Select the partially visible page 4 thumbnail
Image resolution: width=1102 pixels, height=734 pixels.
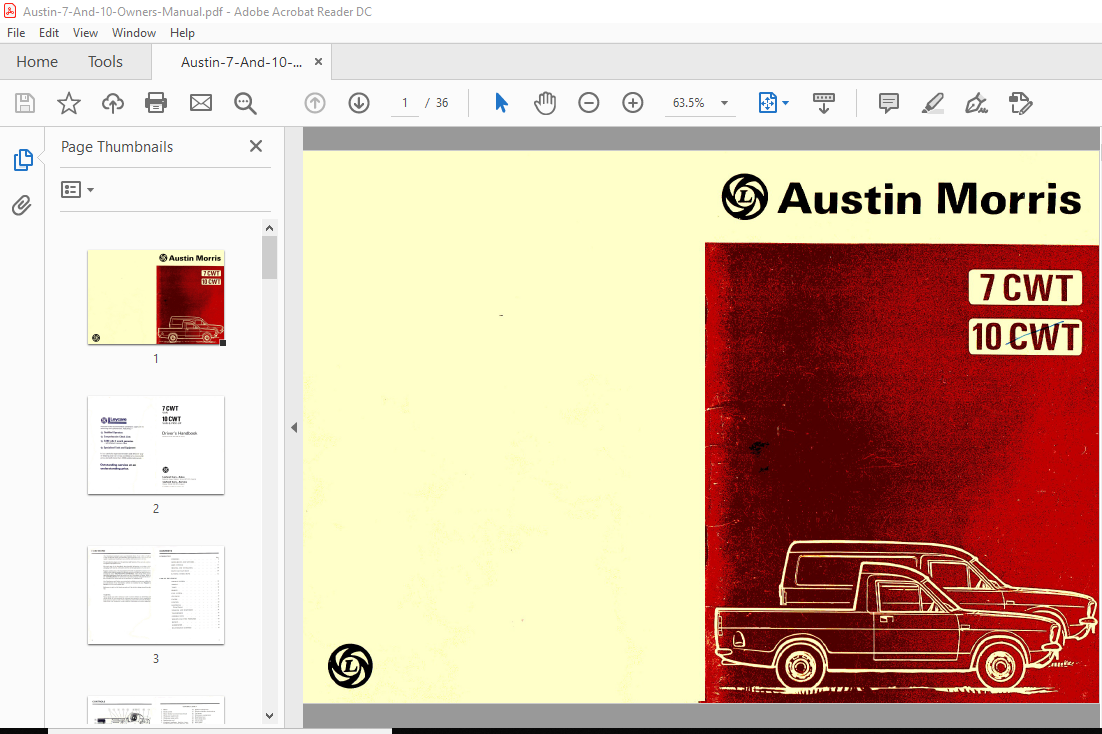[x=156, y=710]
